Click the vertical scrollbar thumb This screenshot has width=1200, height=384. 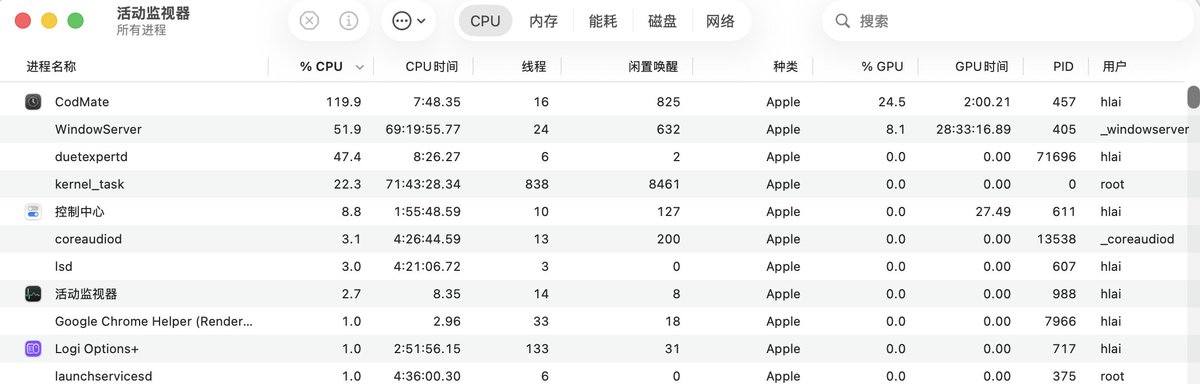click(x=1193, y=97)
